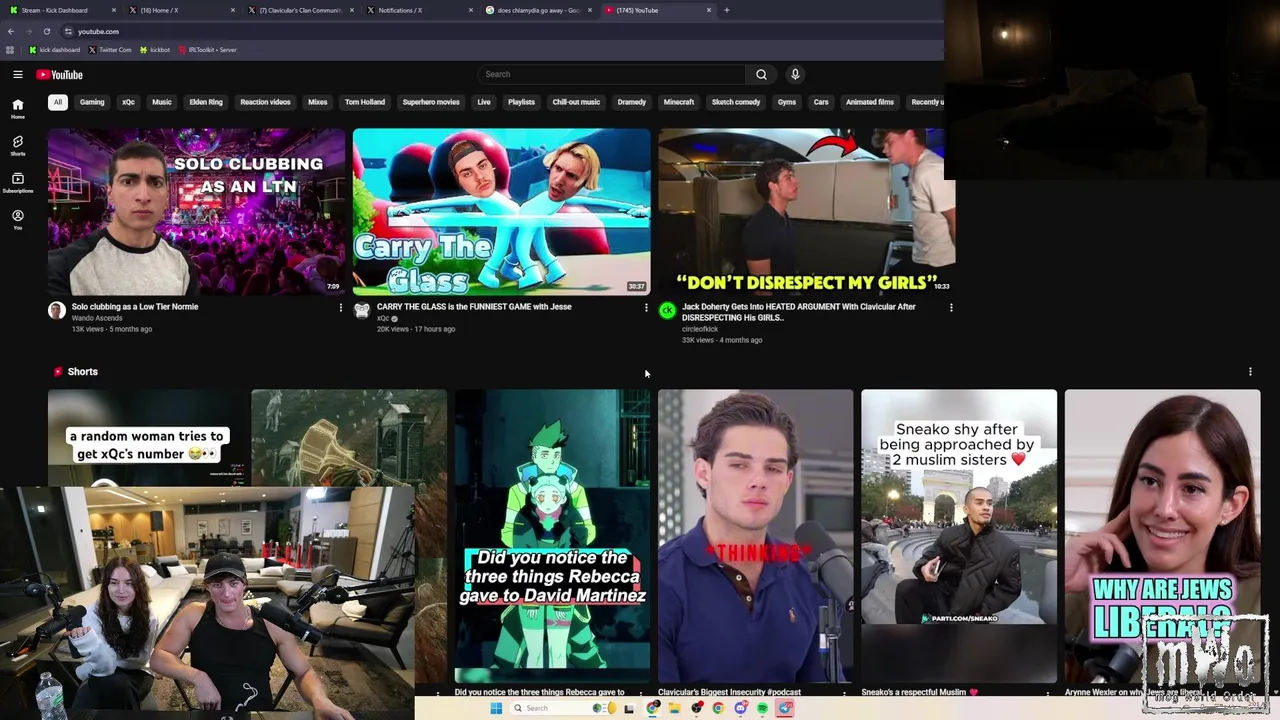The height and width of the screenshot is (720, 1280).
Task: Reload the page
Action: coord(46,31)
